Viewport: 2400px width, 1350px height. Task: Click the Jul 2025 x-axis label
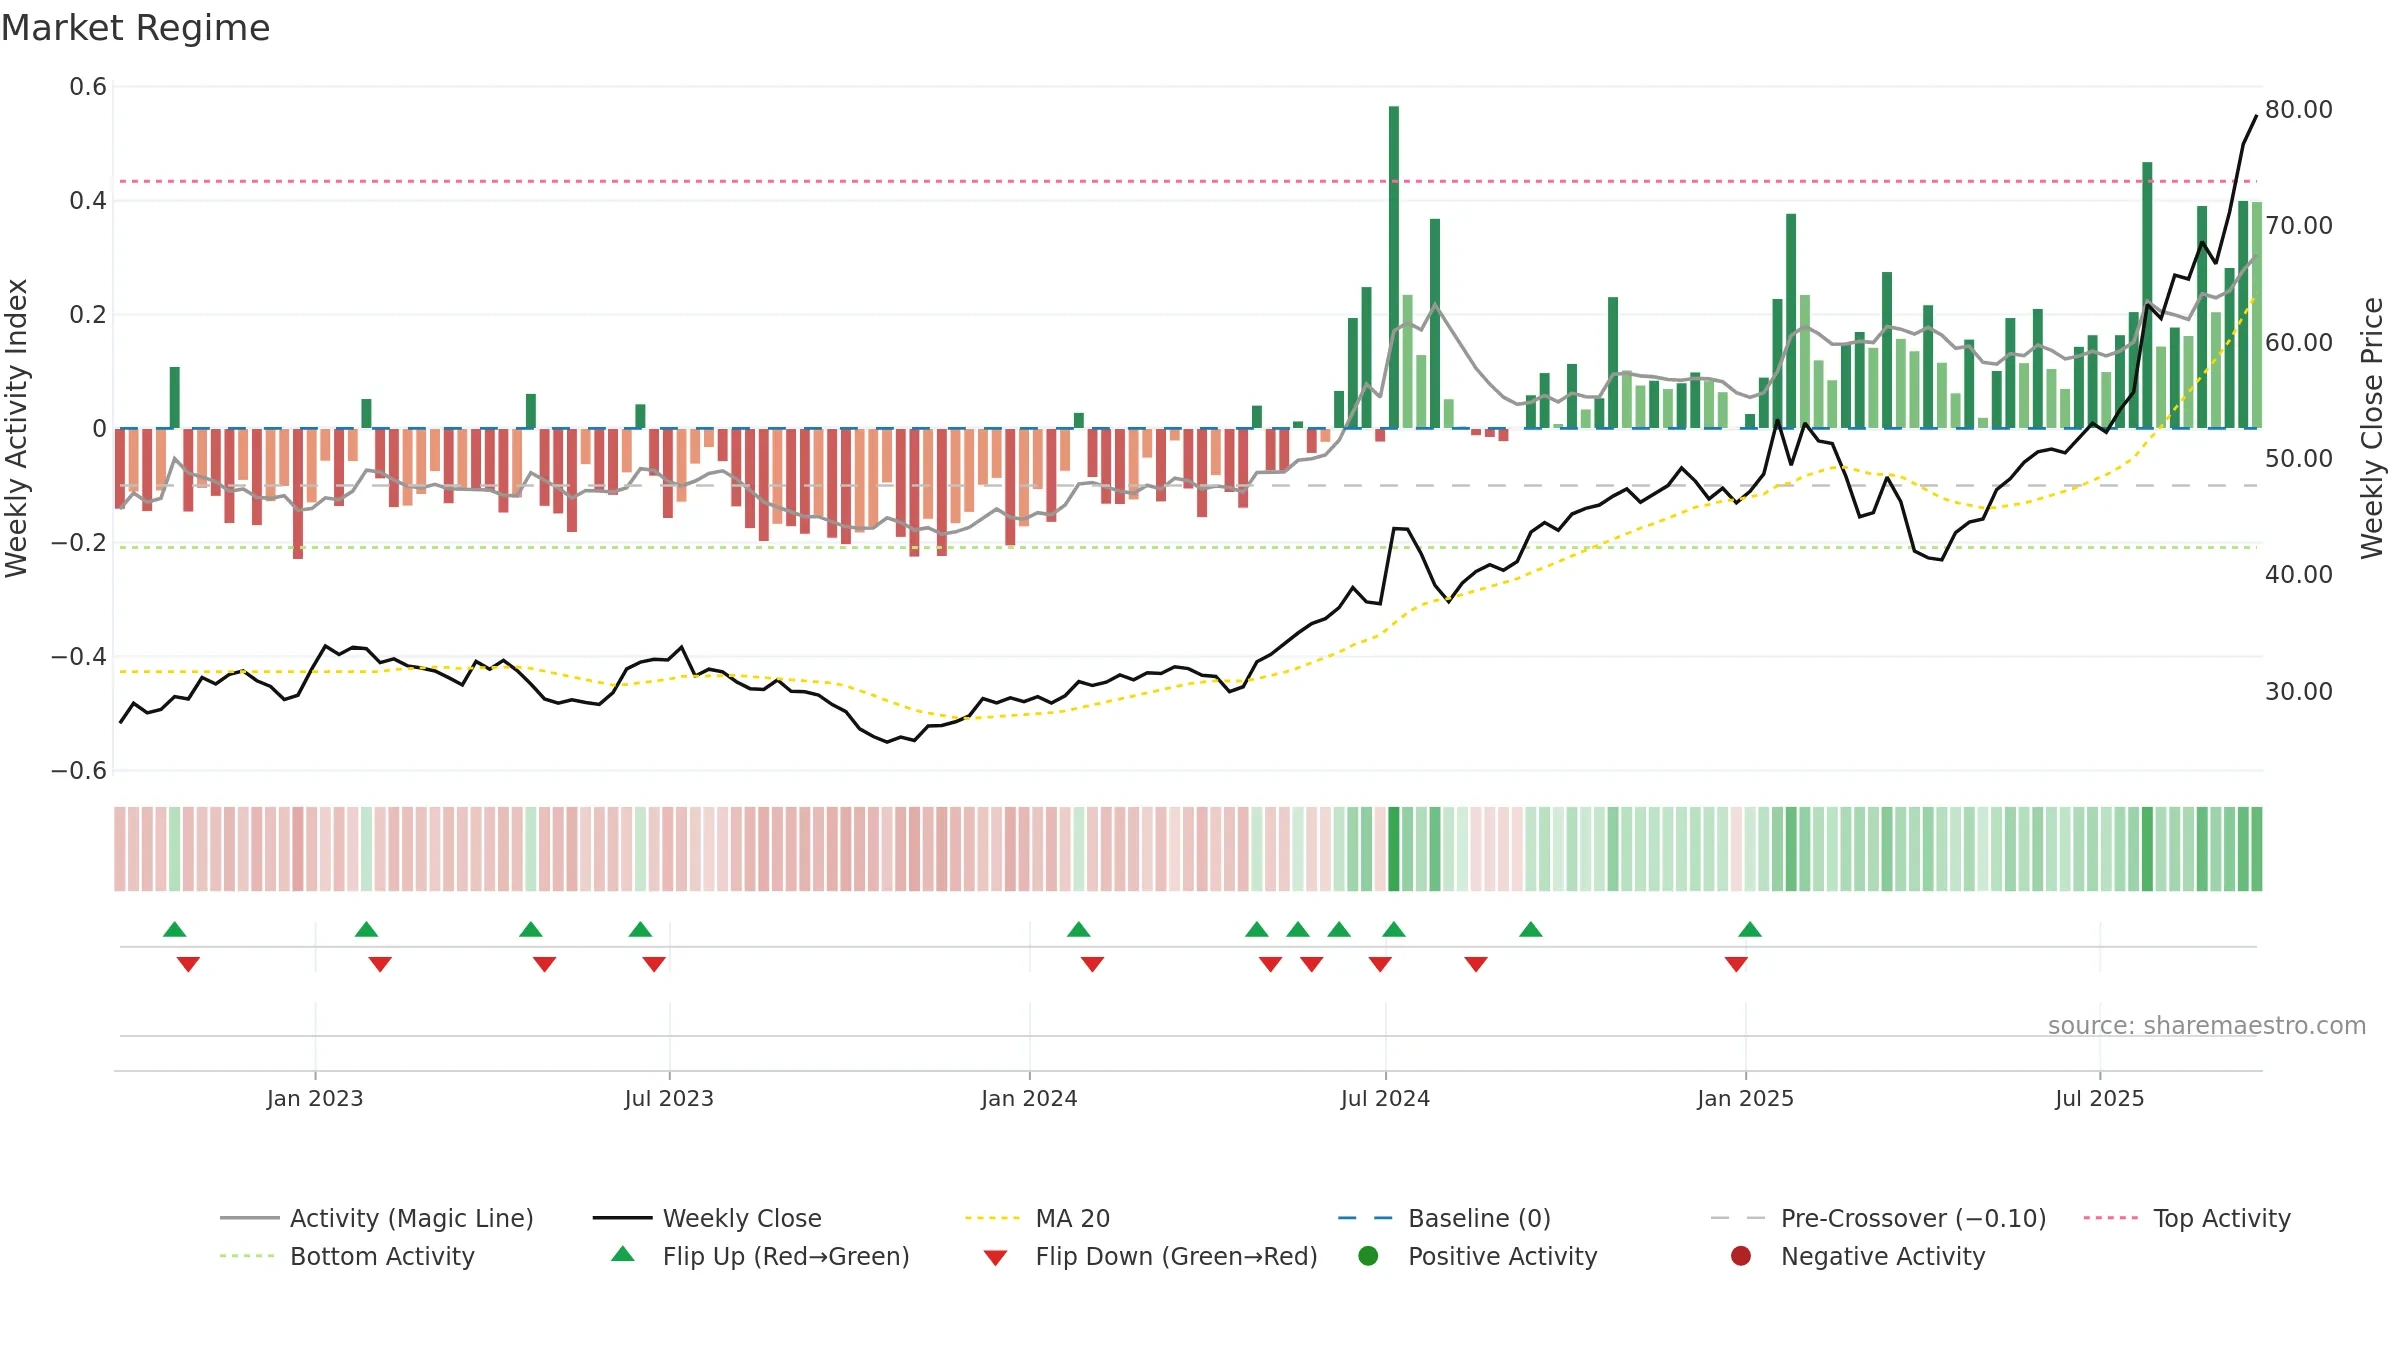(2100, 1098)
